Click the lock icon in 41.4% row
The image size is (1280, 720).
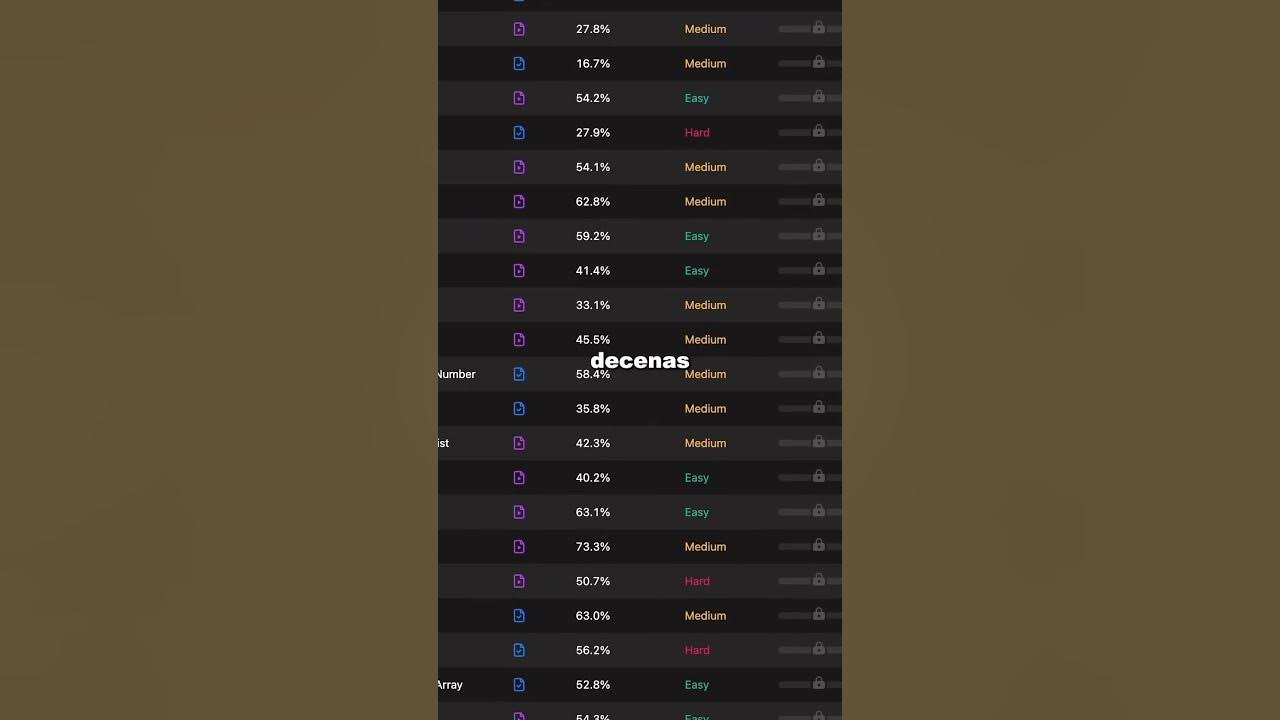click(x=818, y=269)
